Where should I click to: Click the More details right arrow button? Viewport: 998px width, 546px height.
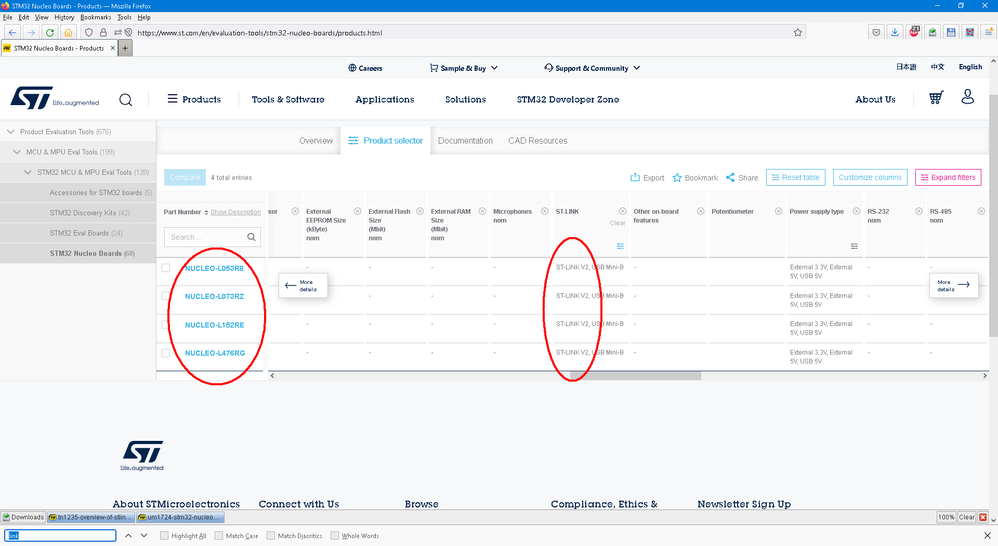click(953, 285)
